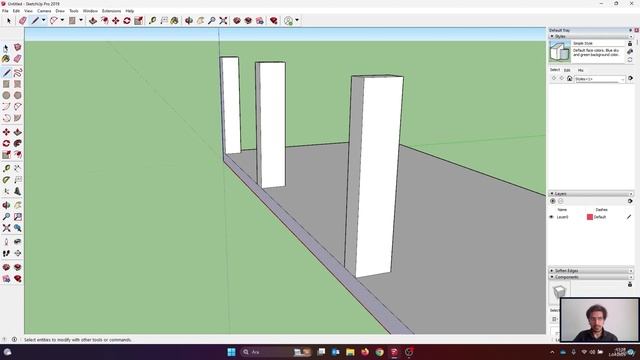
Task: Activate the Orbit tool in top toolbar
Action: coord(189,20)
